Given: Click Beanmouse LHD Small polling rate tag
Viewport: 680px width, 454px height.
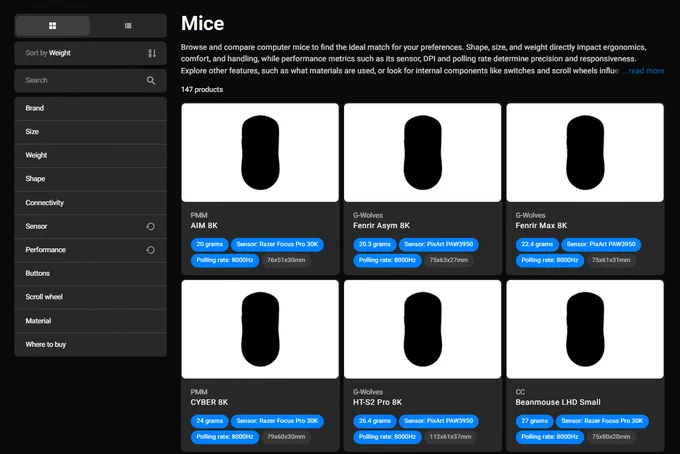Looking at the screenshot, I should (x=549, y=437).
